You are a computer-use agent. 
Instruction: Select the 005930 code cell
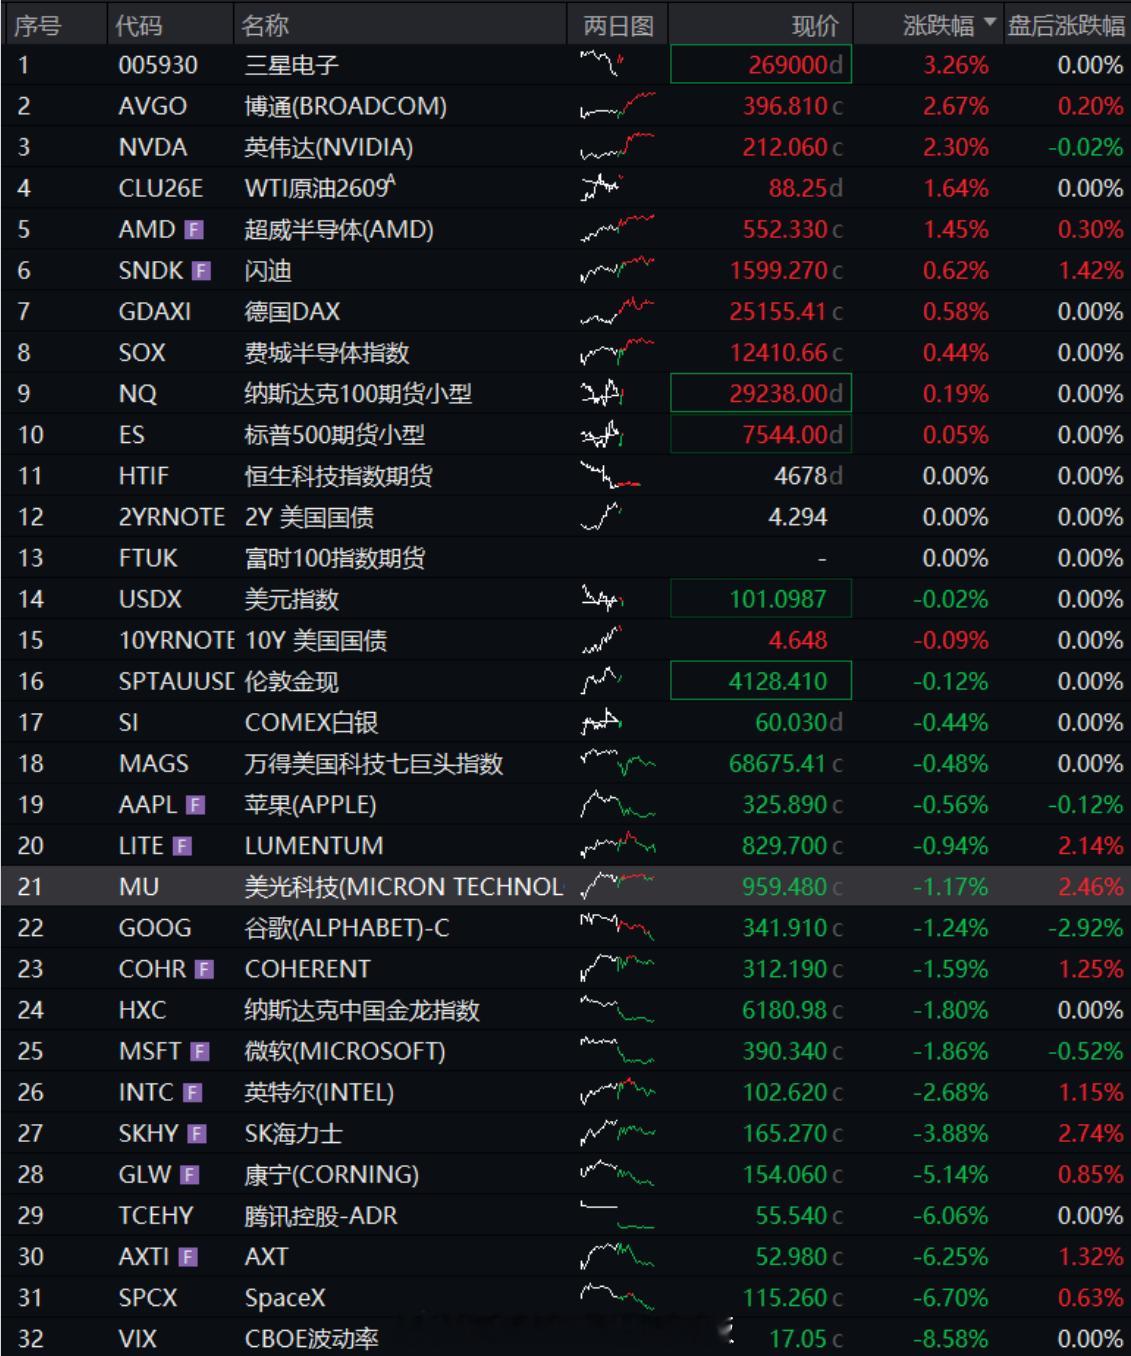(158, 65)
